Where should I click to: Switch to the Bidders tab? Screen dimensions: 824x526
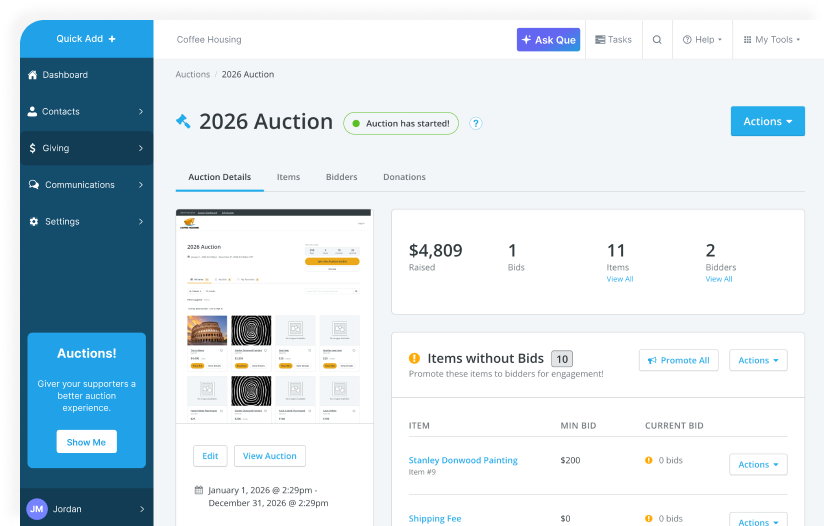(x=341, y=177)
